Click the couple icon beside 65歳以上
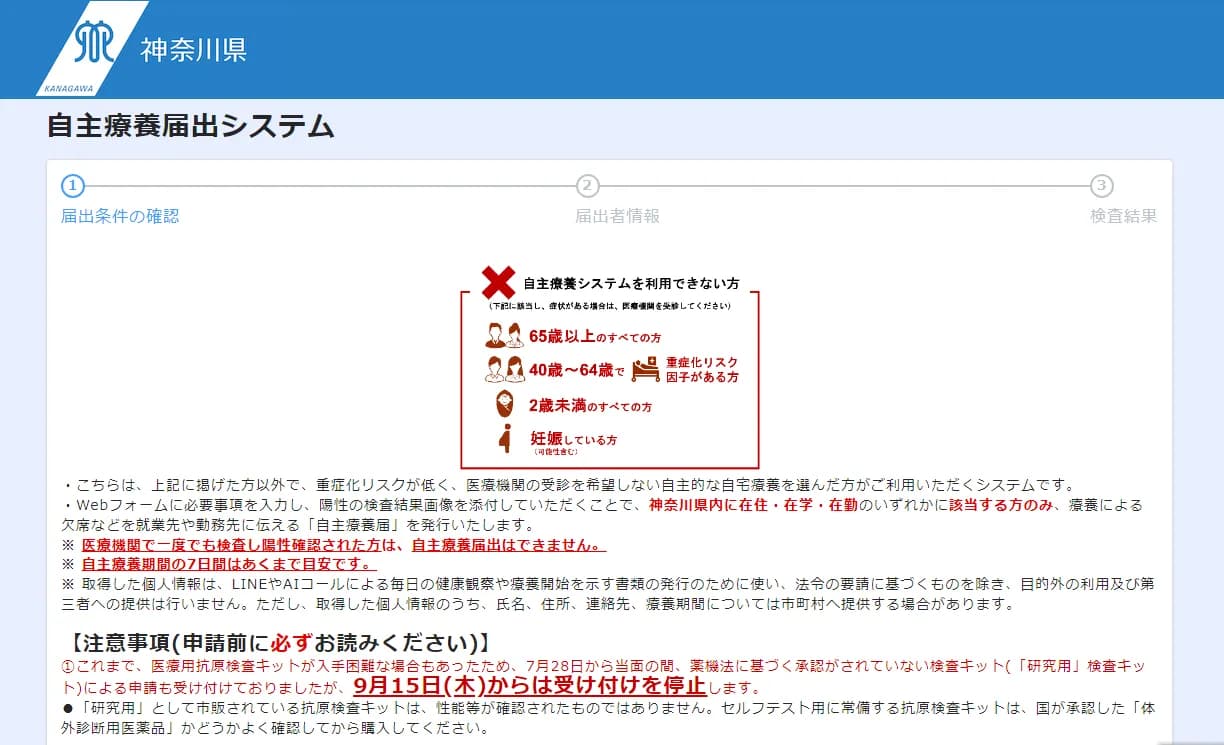 [504, 335]
